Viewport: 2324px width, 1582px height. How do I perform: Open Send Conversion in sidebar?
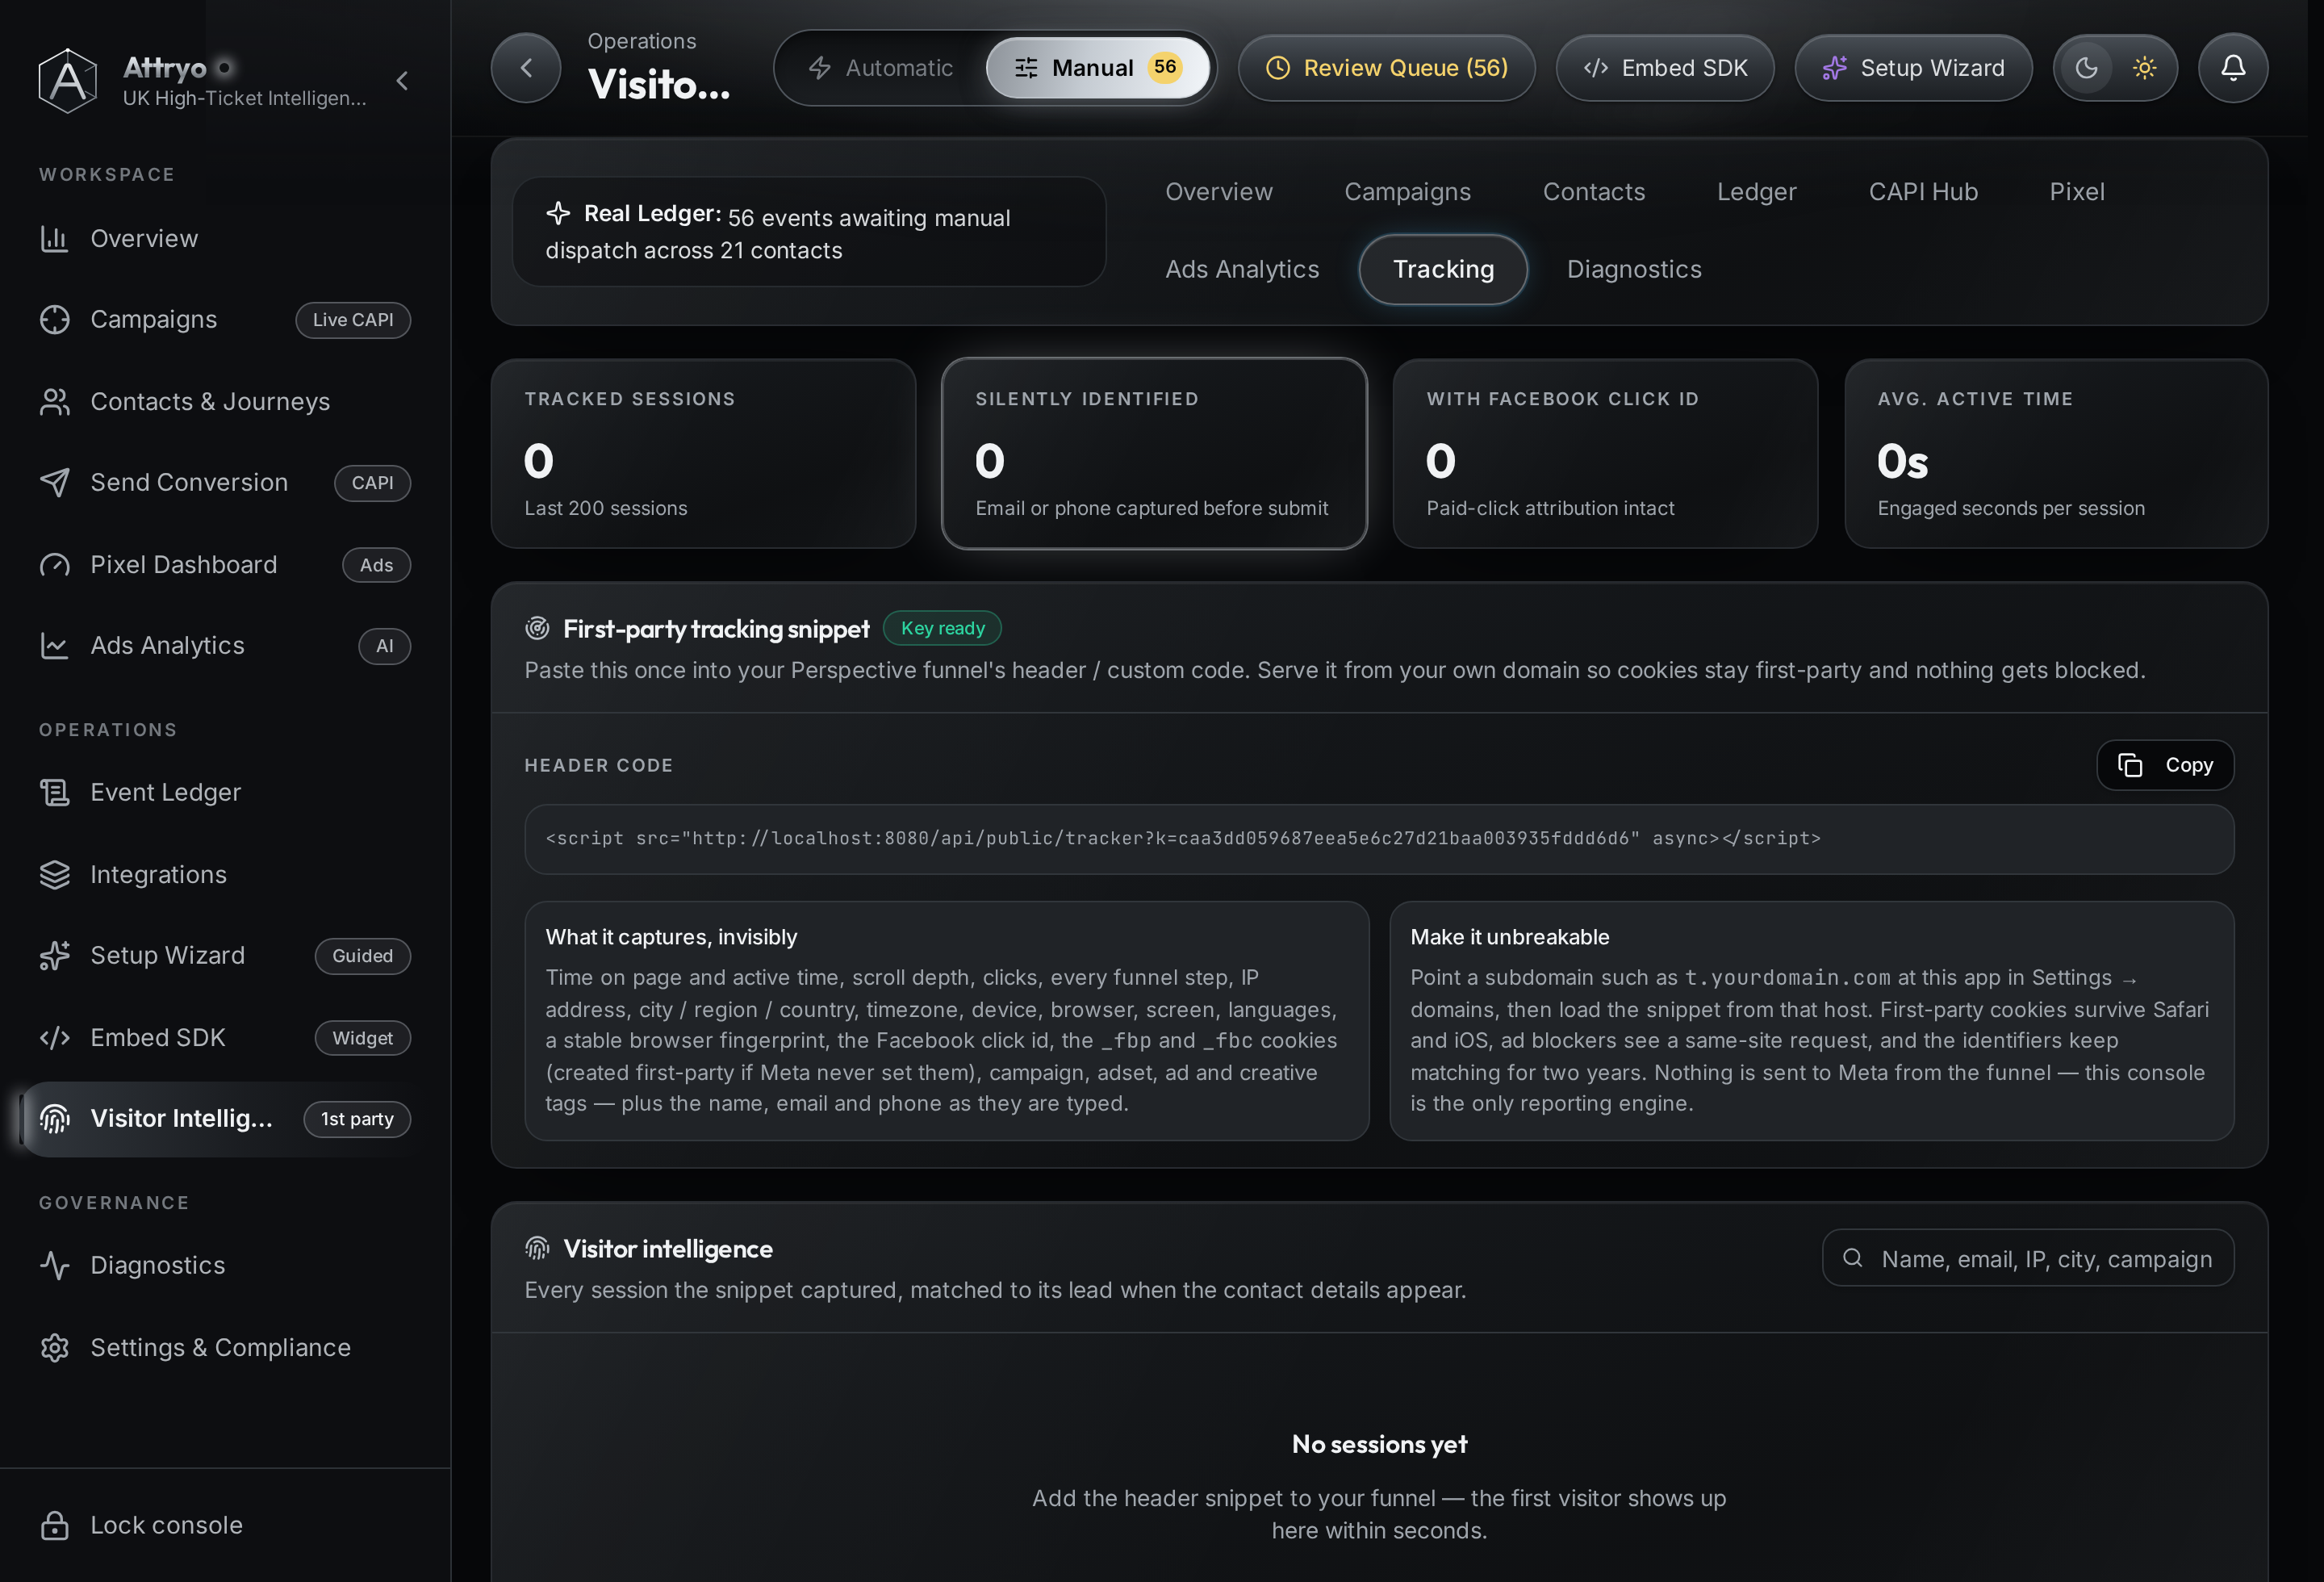pyautogui.click(x=225, y=482)
